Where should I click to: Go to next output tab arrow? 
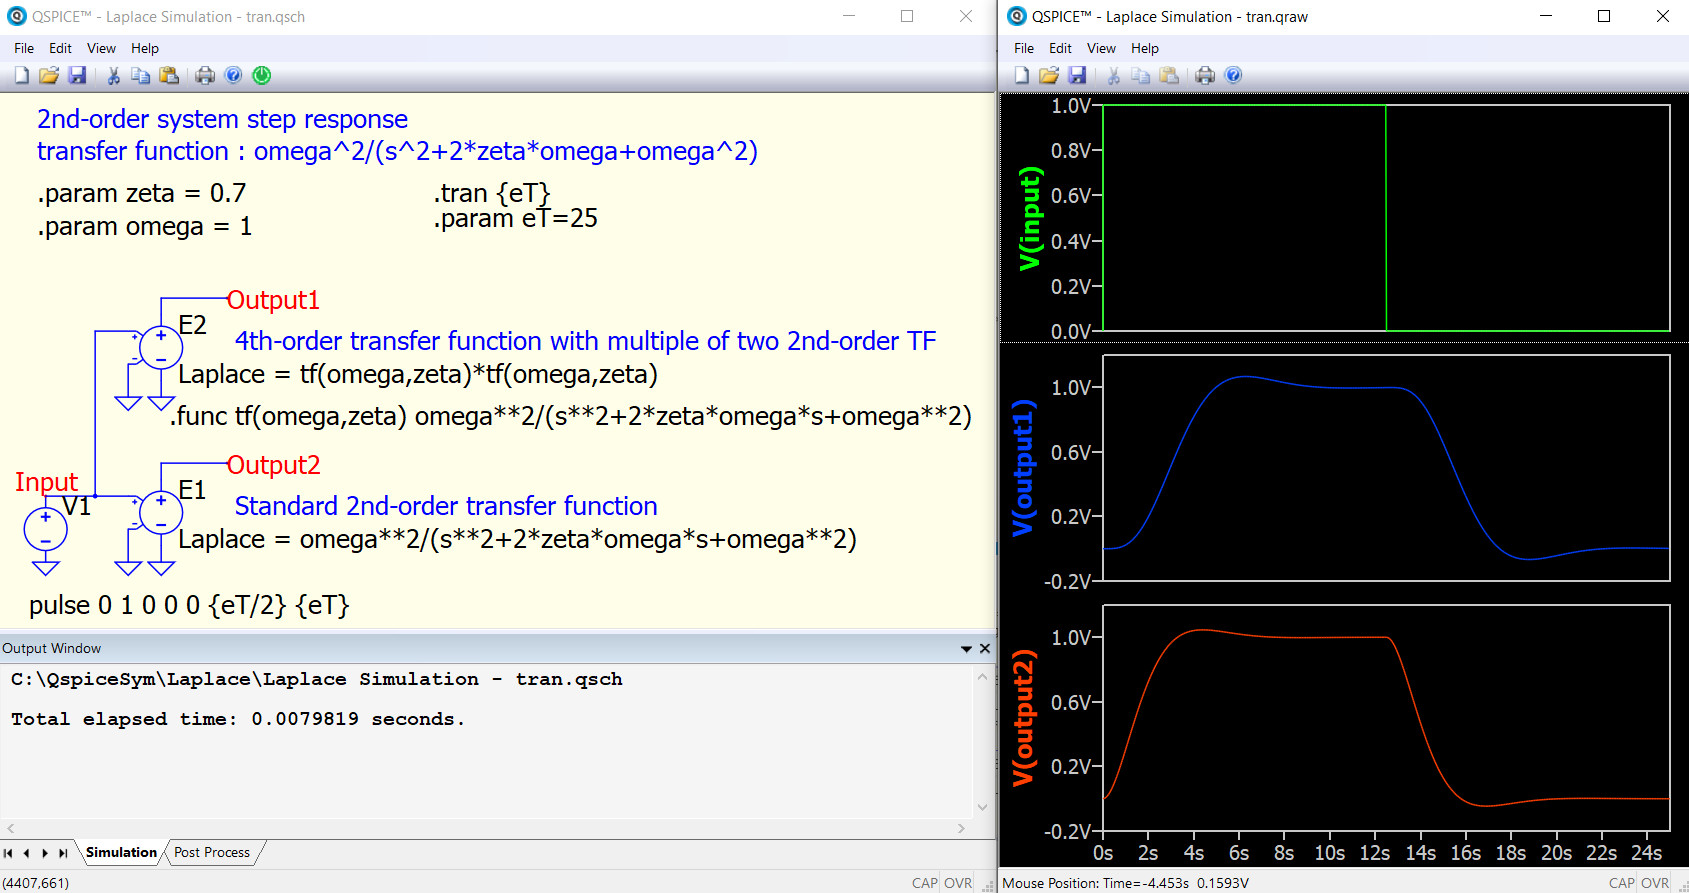[x=45, y=853]
